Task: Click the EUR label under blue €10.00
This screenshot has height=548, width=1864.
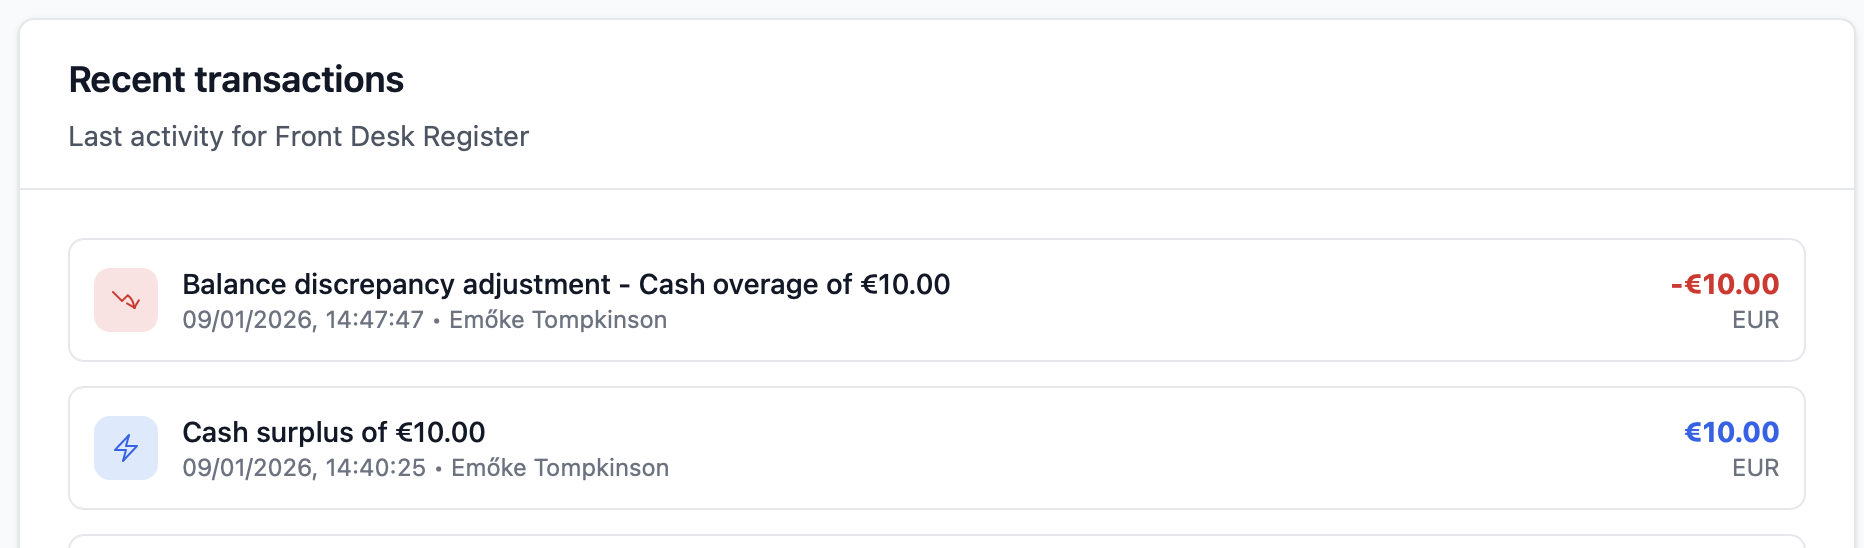Action: pyautogui.click(x=1755, y=468)
